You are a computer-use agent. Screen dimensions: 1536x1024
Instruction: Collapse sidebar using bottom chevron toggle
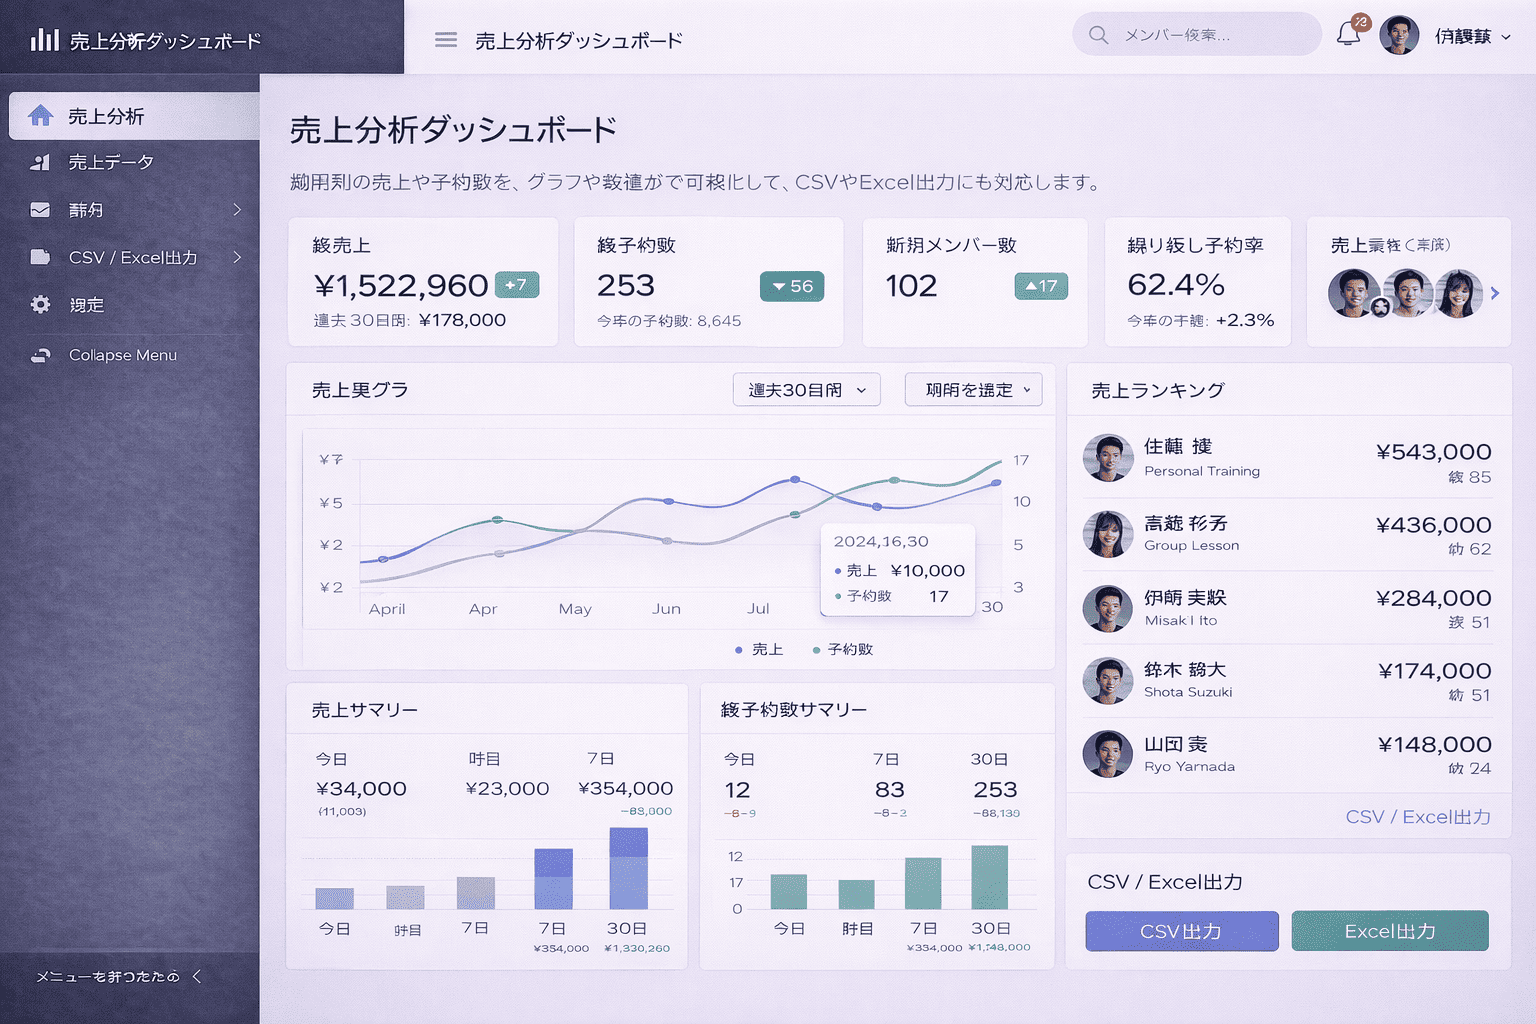click(197, 976)
